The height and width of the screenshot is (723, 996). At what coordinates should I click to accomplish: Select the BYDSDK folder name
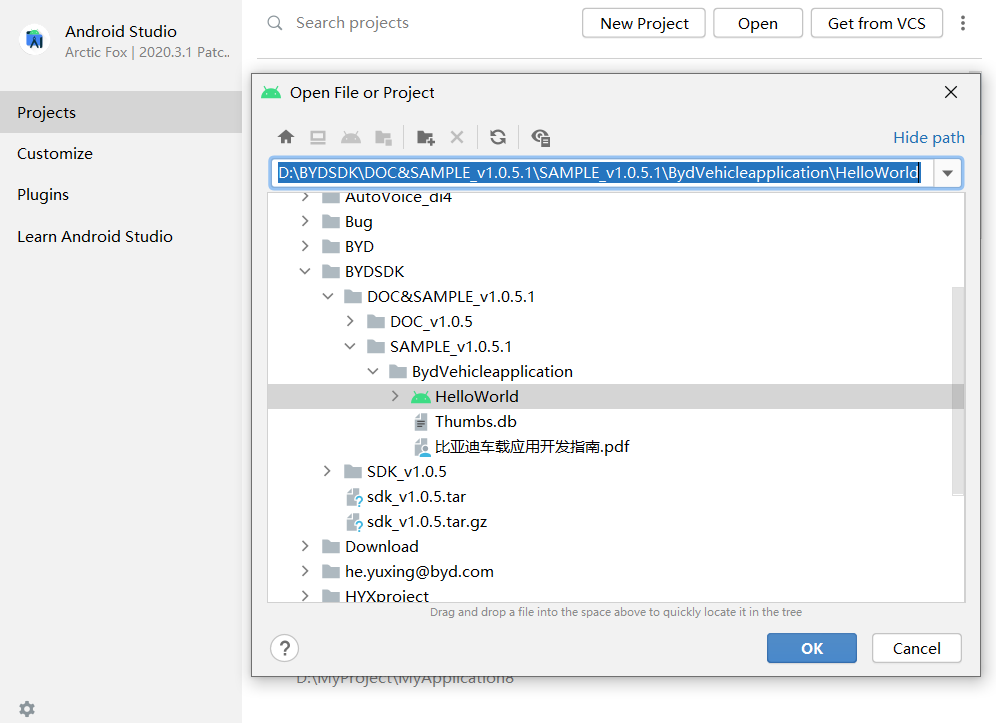(x=375, y=271)
